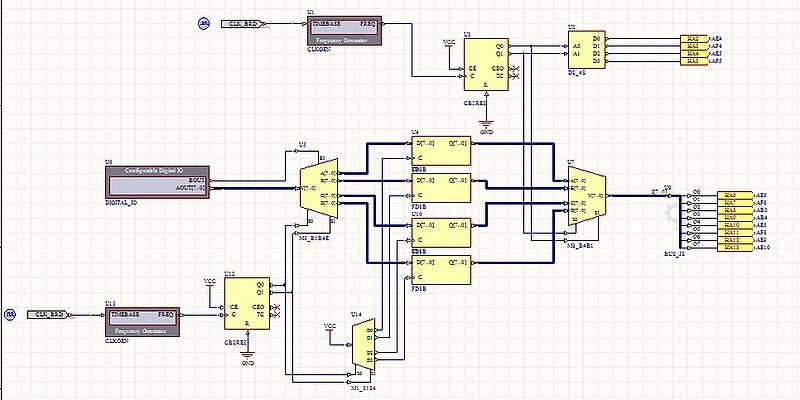Viewport: 800px width, 400px height.
Task: Click the VCC power symbol near U14
Action: point(330,327)
